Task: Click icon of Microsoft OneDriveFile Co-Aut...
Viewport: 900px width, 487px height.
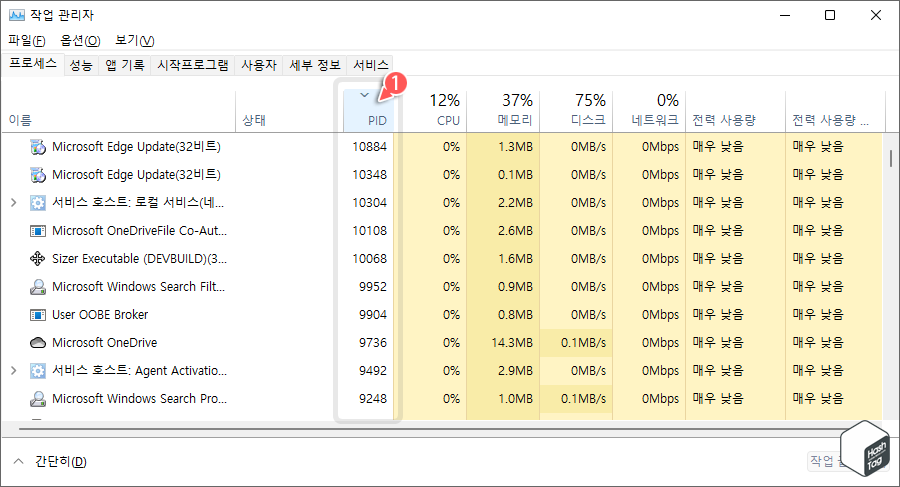Action: click(38, 231)
